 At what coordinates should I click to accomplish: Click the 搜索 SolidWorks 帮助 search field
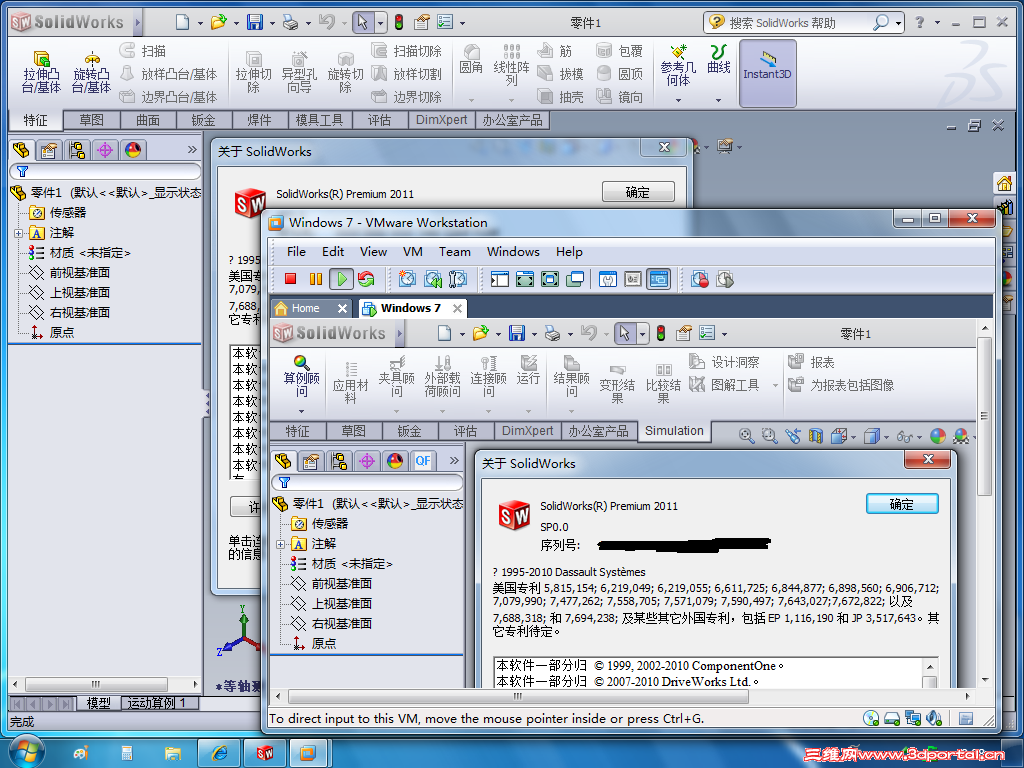click(x=799, y=23)
